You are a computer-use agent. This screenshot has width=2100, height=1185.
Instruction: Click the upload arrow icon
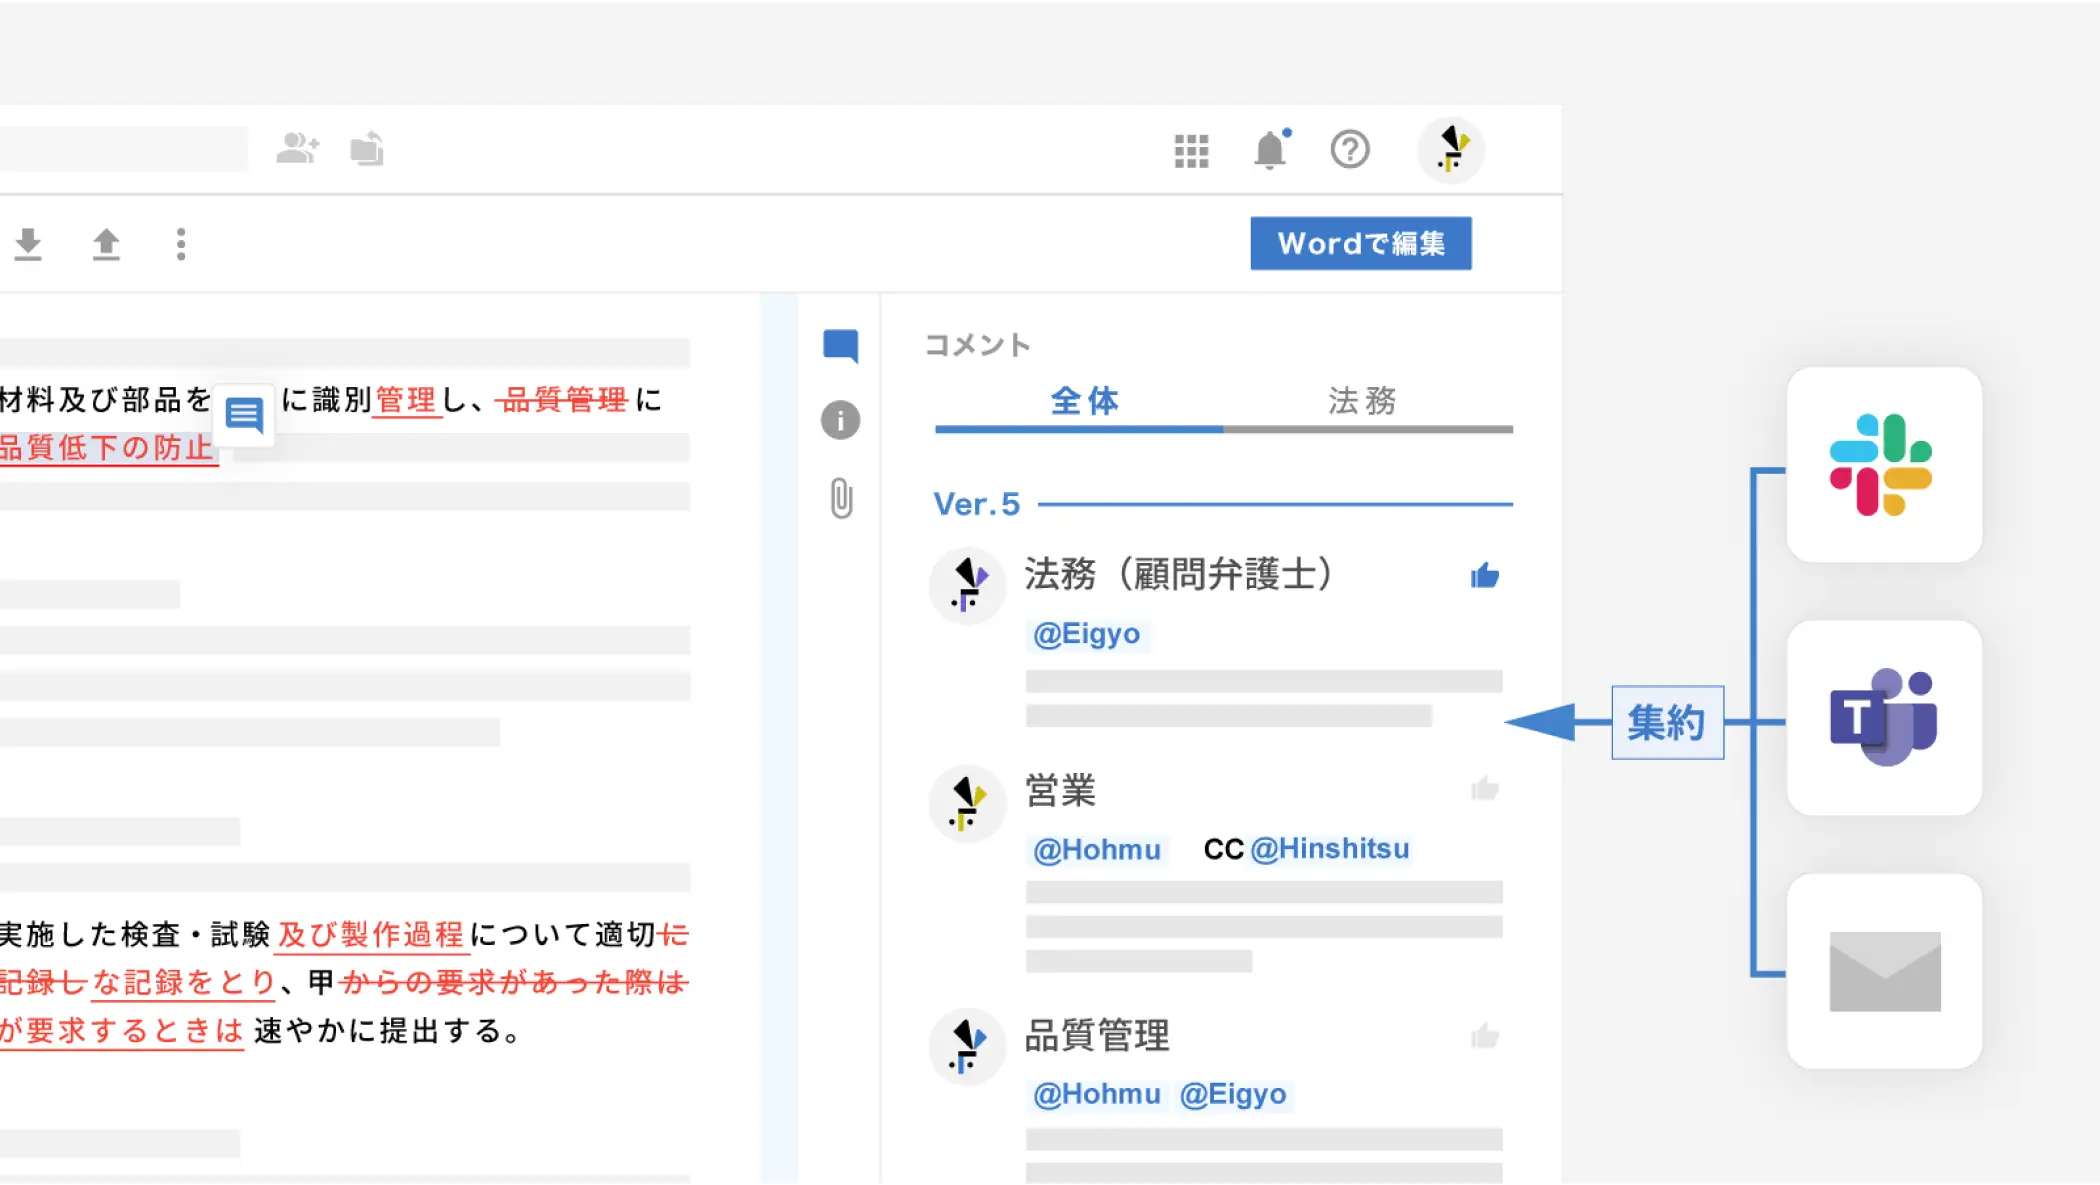[106, 244]
